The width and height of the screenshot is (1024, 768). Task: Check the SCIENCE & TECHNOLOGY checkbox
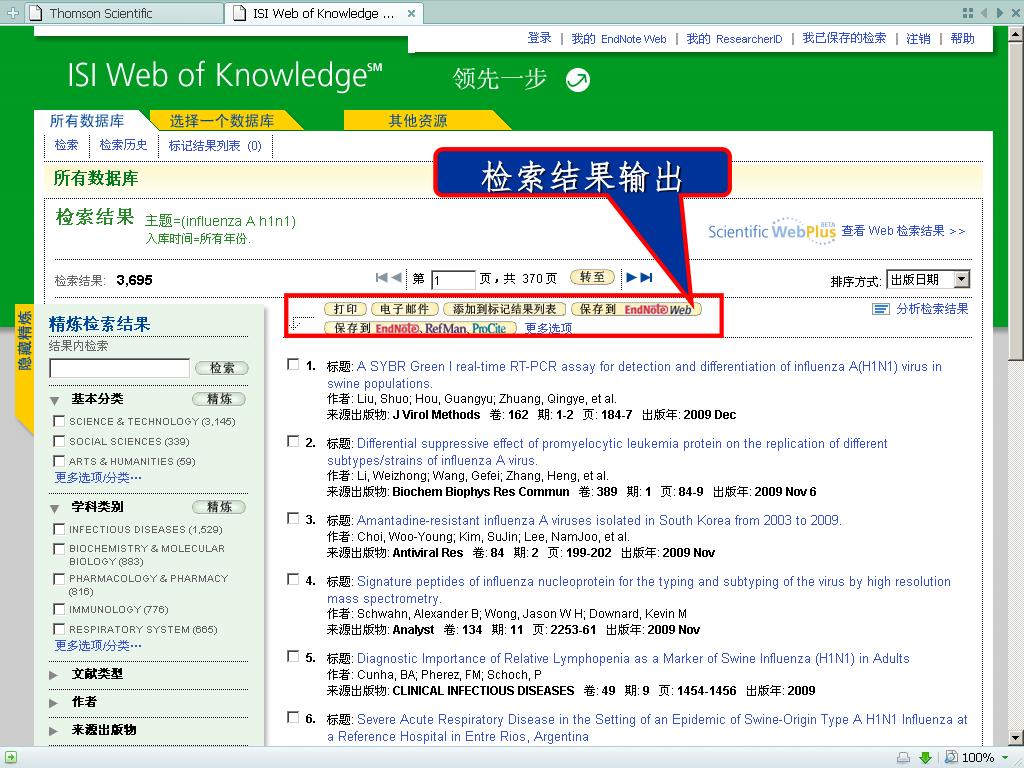pos(59,421)
